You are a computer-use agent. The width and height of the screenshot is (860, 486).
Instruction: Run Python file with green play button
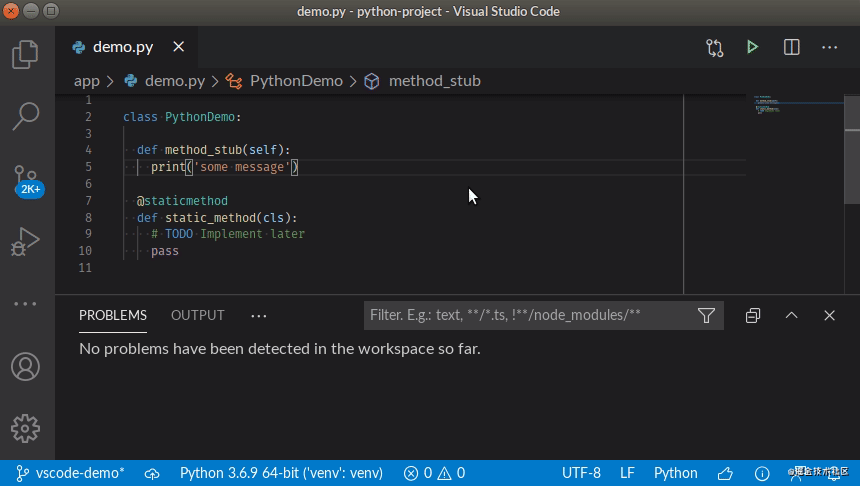point(752,47)
